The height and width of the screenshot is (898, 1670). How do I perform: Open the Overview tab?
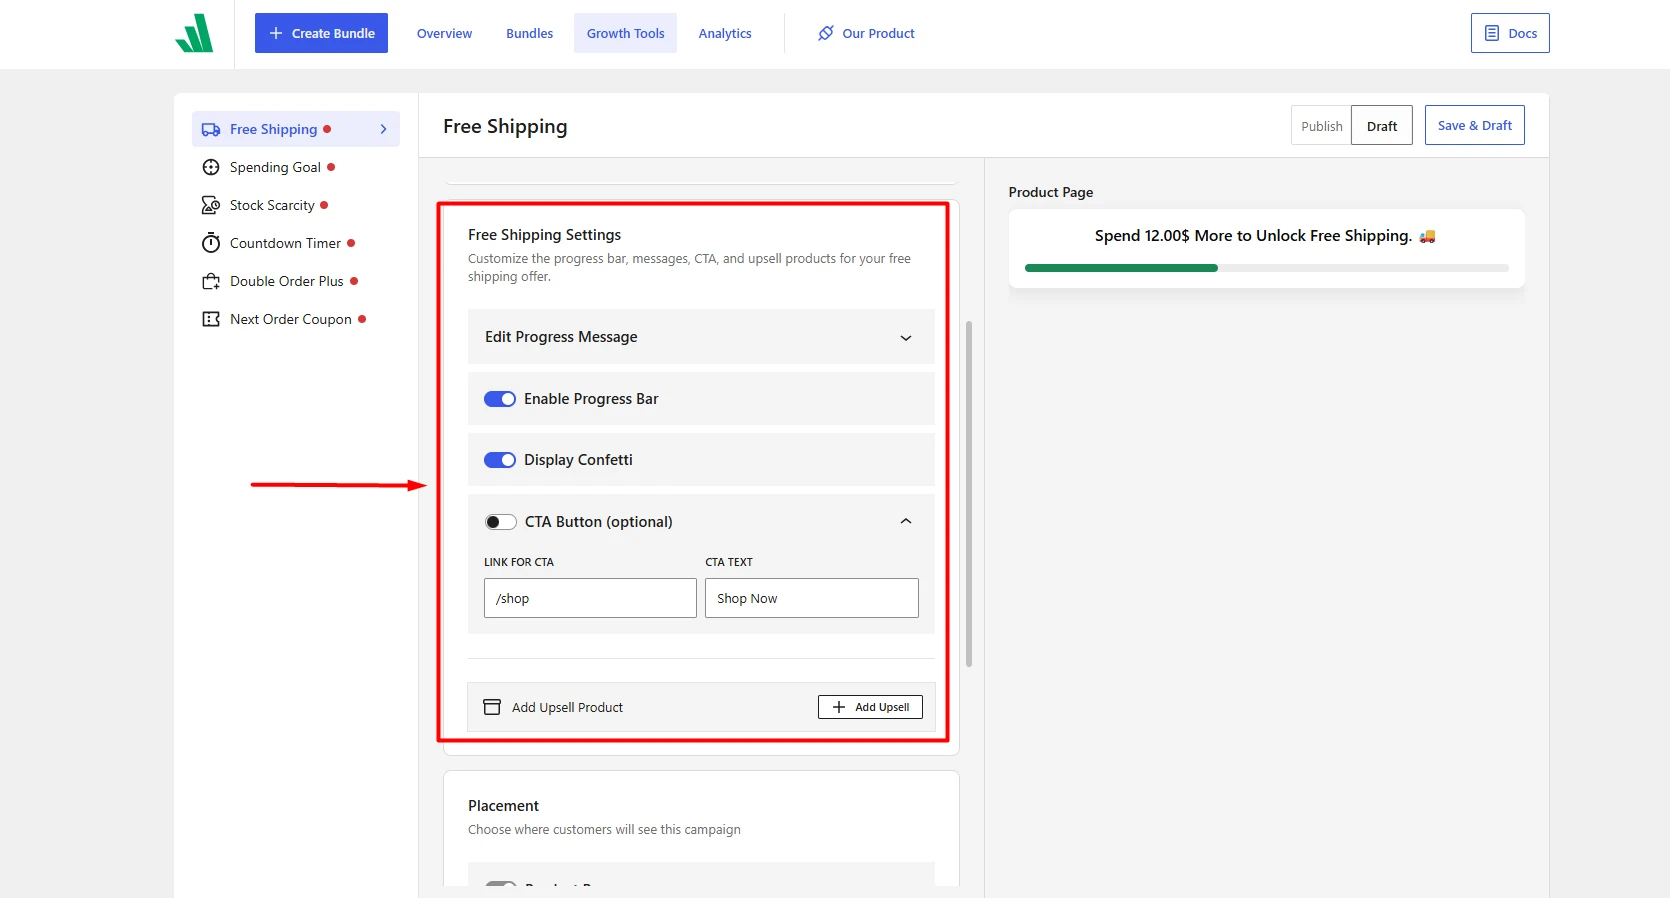point(444,33)
